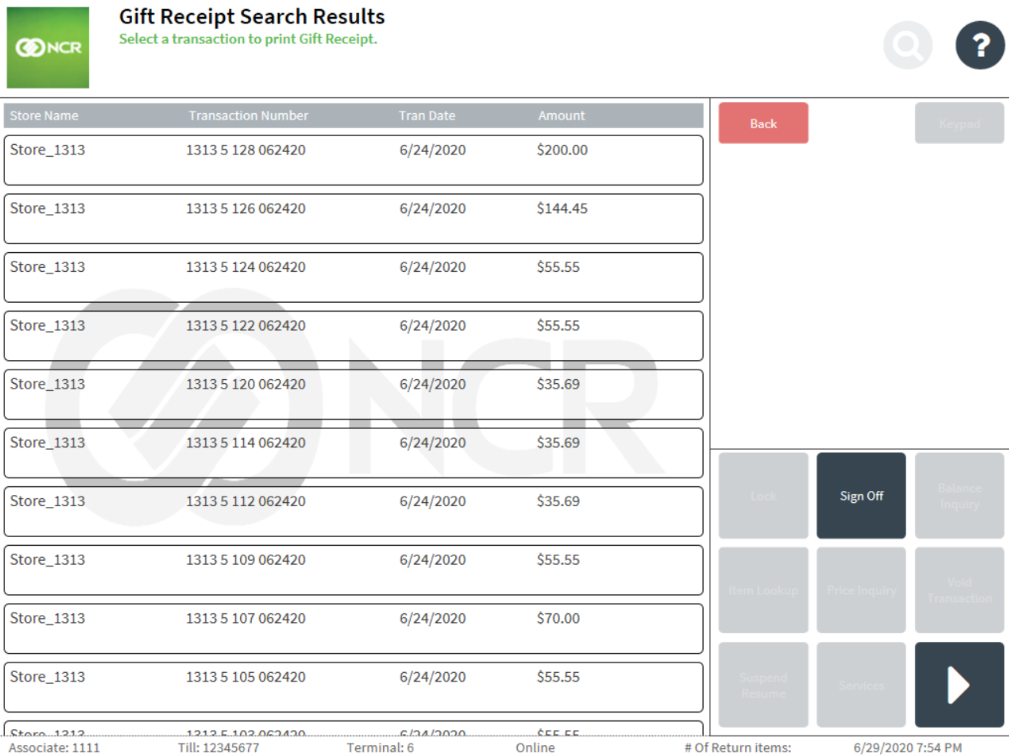Select Void Transaction
Screen dimensions: 1009x755
coord(958,590)
